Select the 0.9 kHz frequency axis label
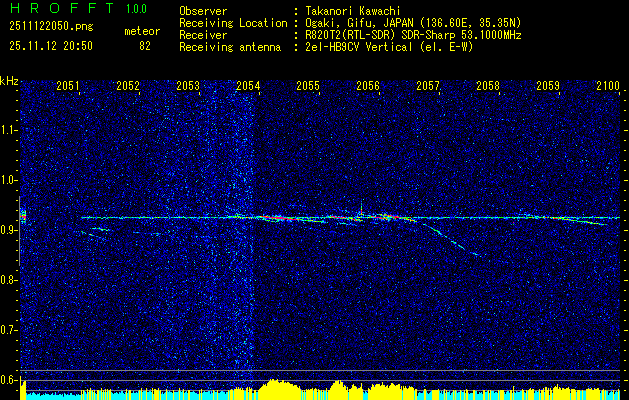 (x=8, y=230)
